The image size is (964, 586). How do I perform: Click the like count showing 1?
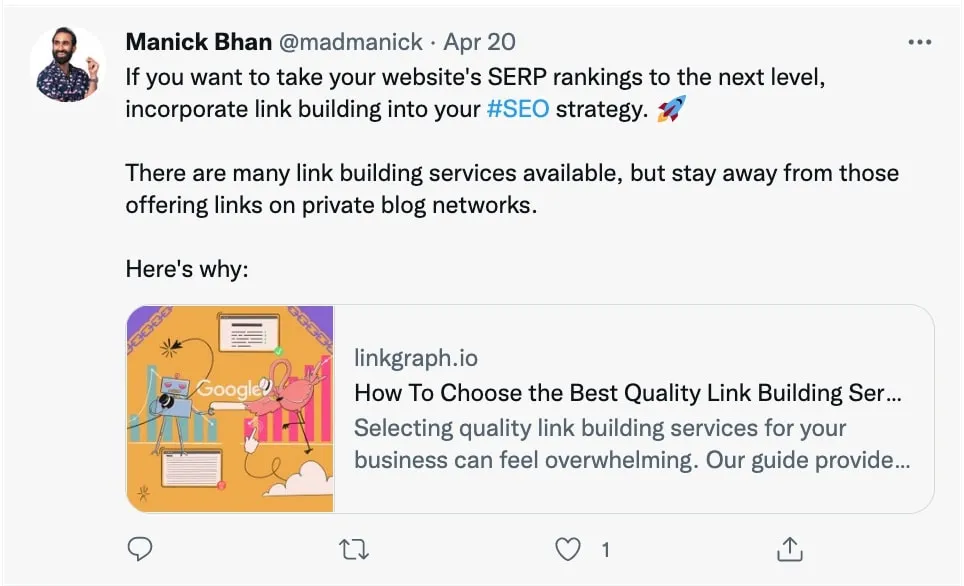[605, 549]
